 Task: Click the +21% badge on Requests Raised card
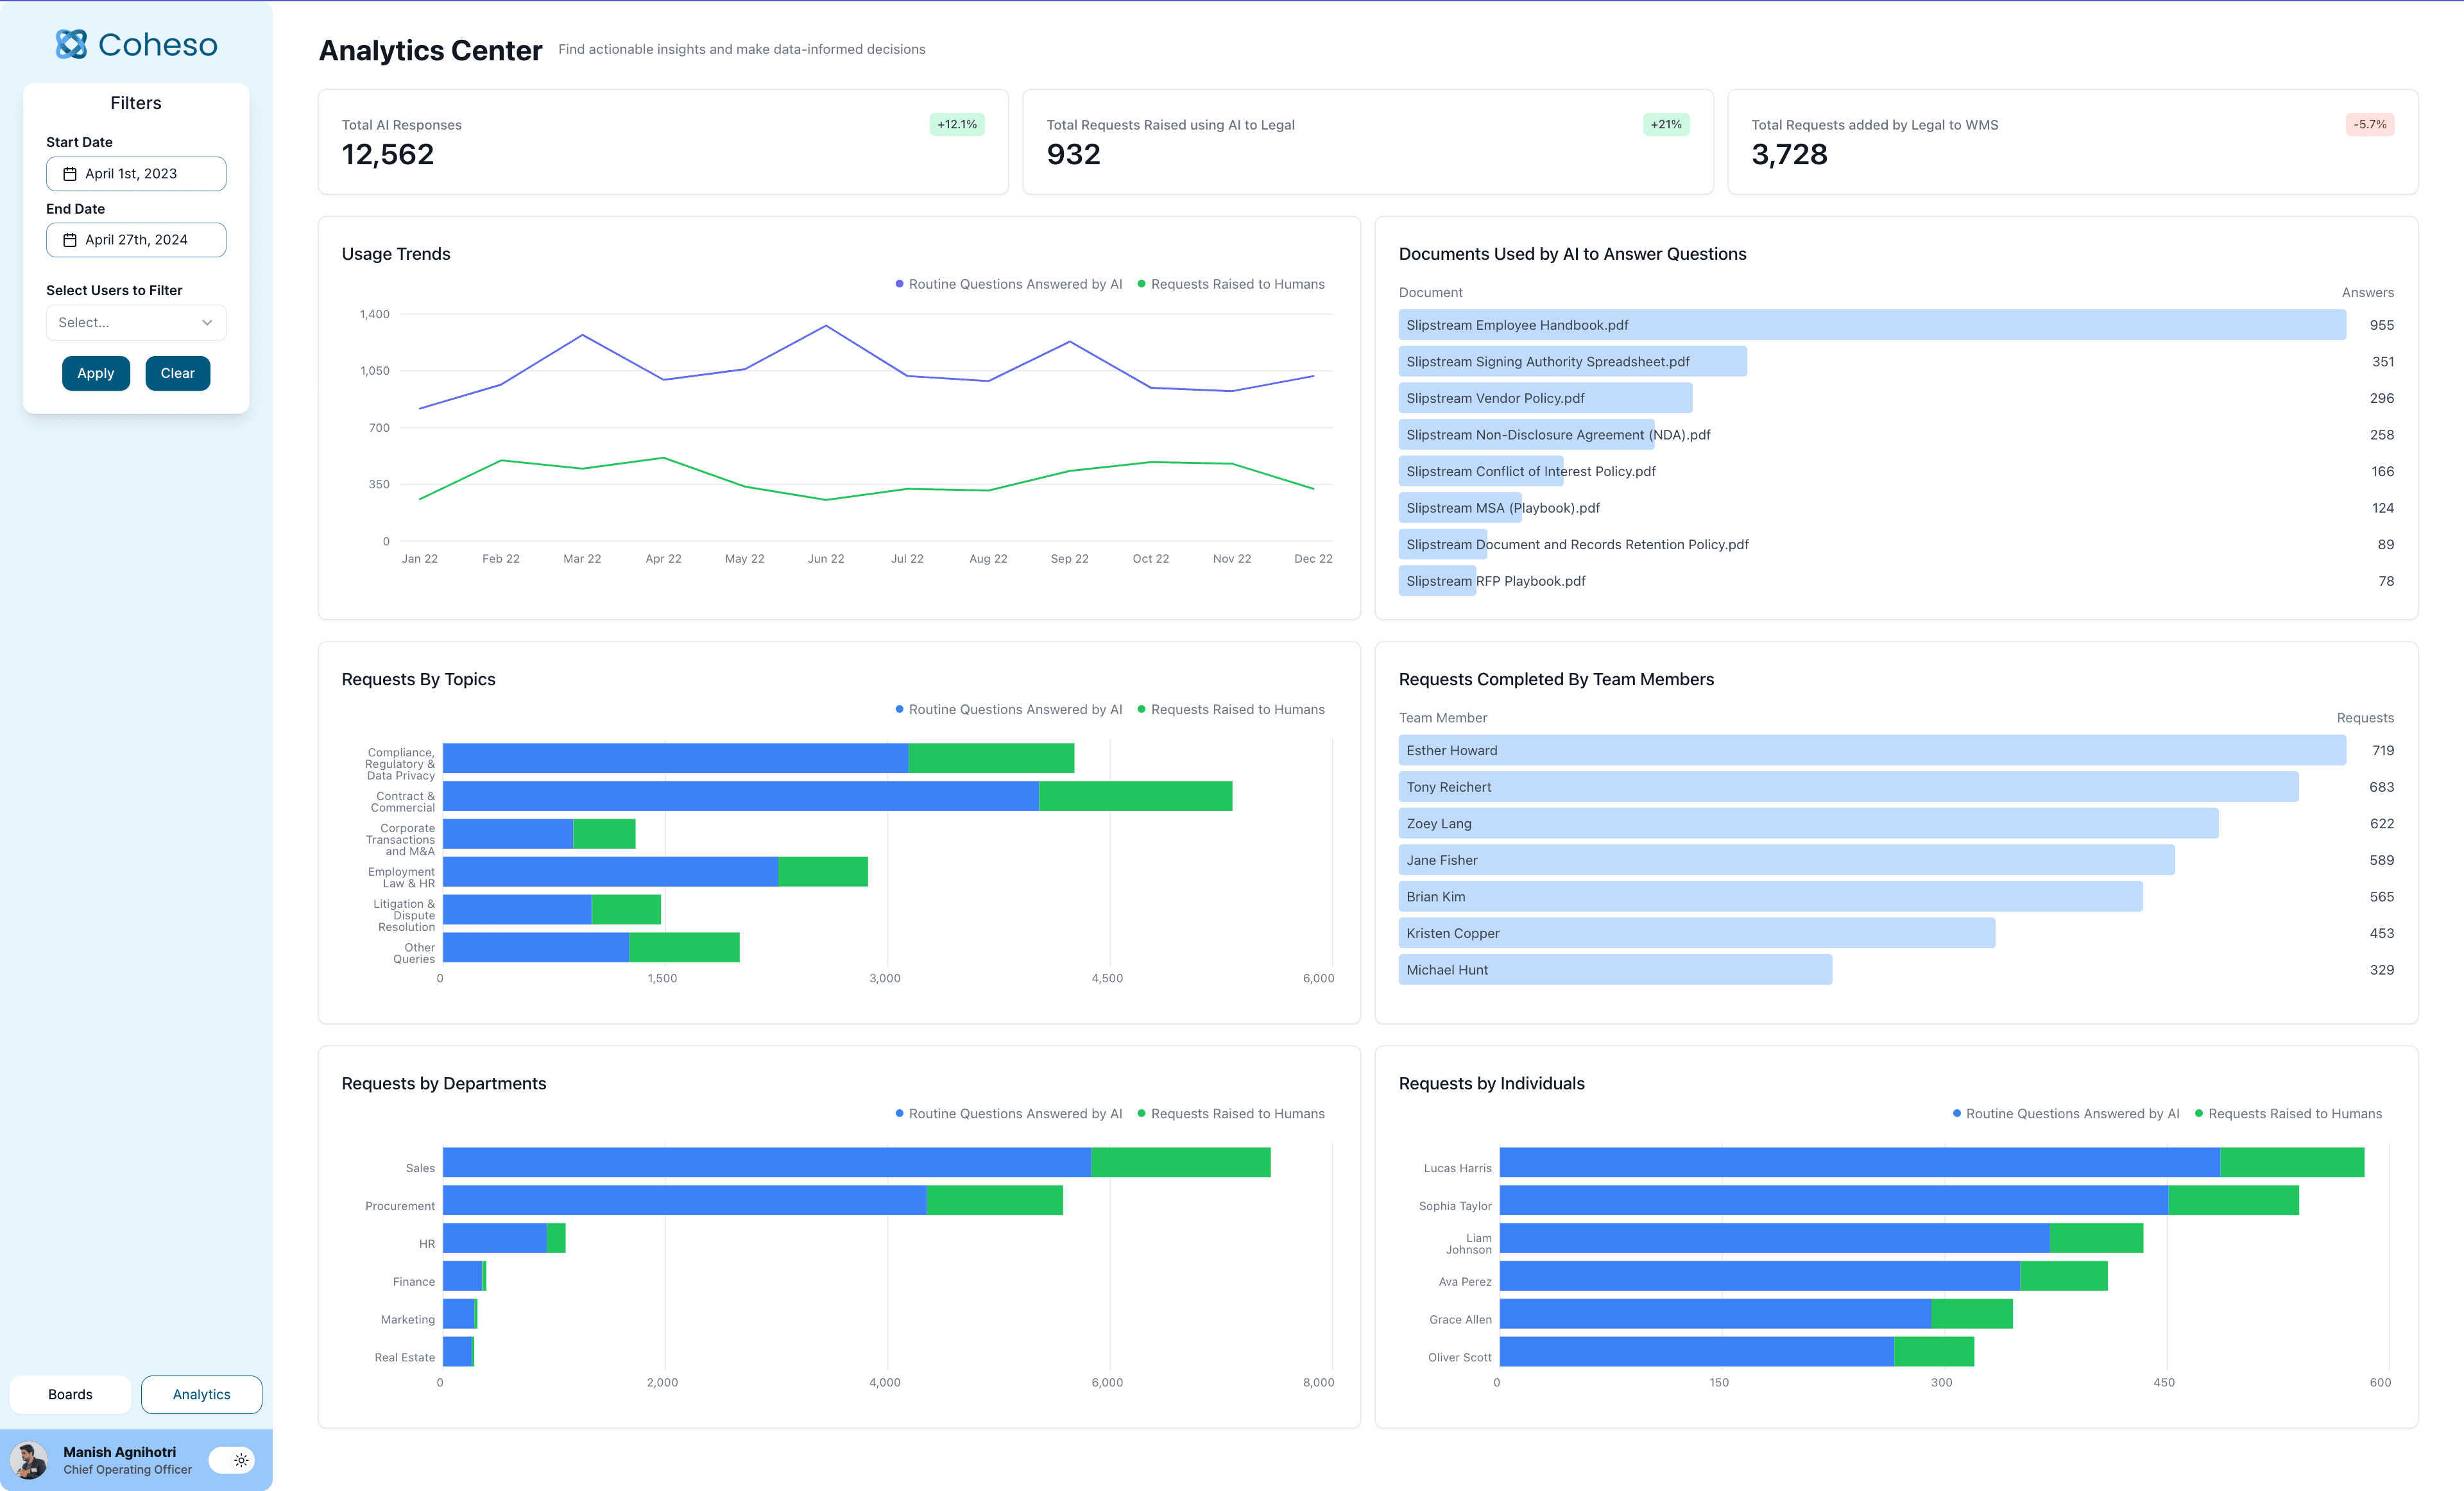[x=1666, y=124]
